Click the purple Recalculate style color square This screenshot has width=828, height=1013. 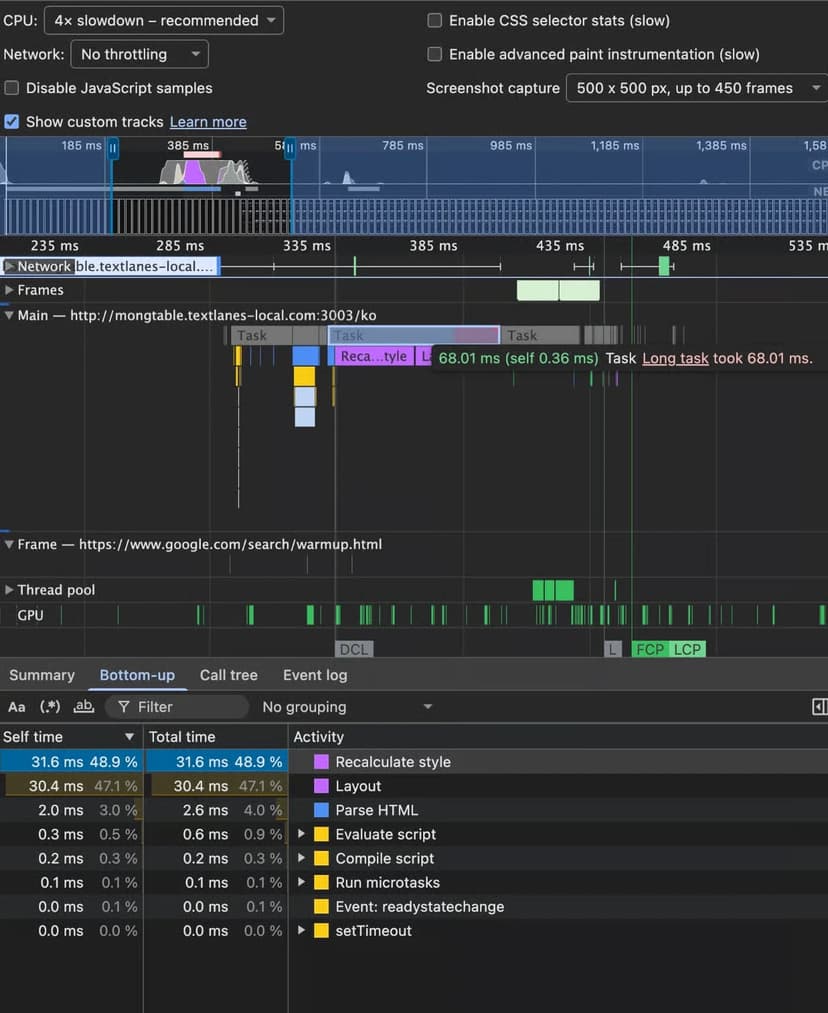[321, 762]
